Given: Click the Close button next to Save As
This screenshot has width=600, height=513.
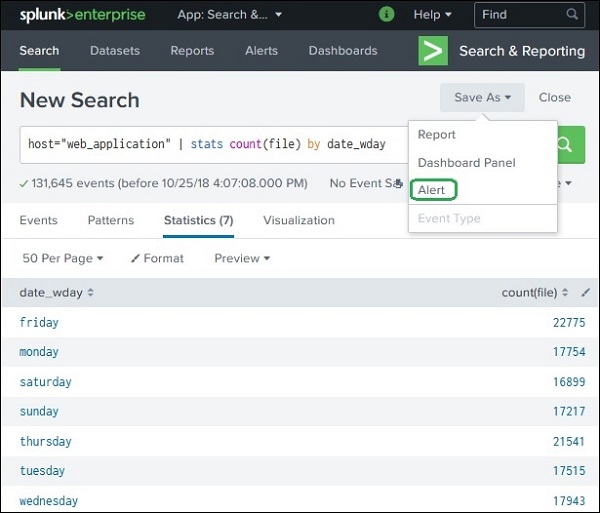Looking at the screenshot, I should (554, 97).
